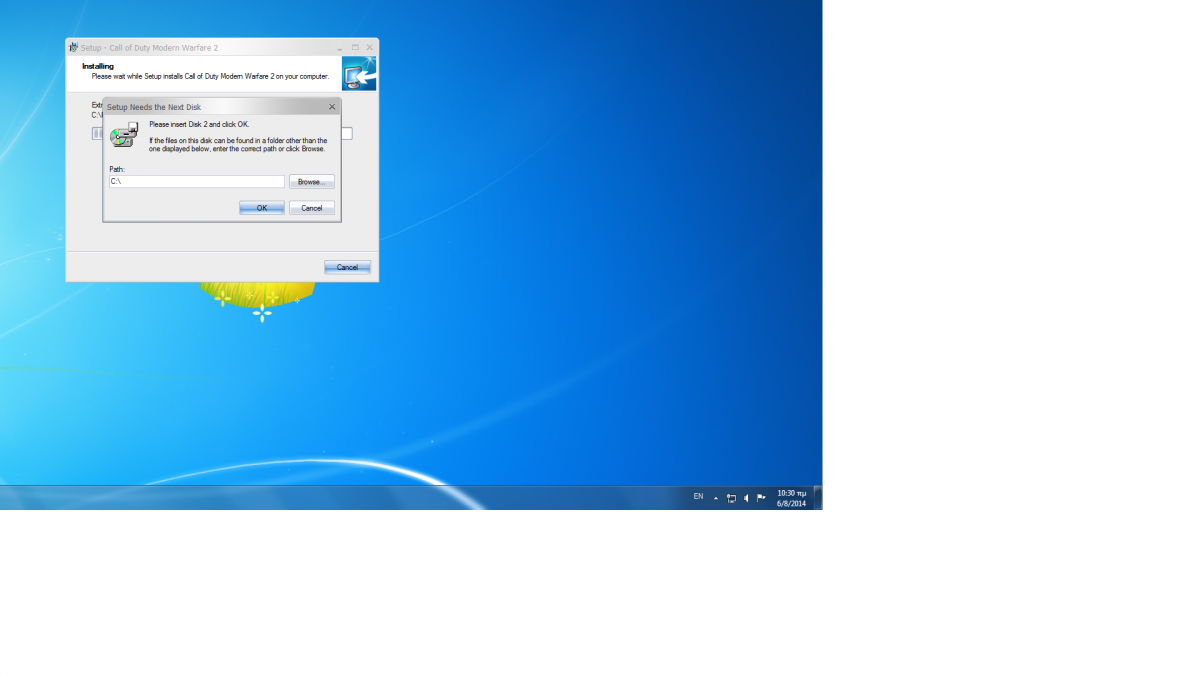Click the Show desktop strip beside the clock
The height and width of the screenshot is (675, 1200).
818,498
